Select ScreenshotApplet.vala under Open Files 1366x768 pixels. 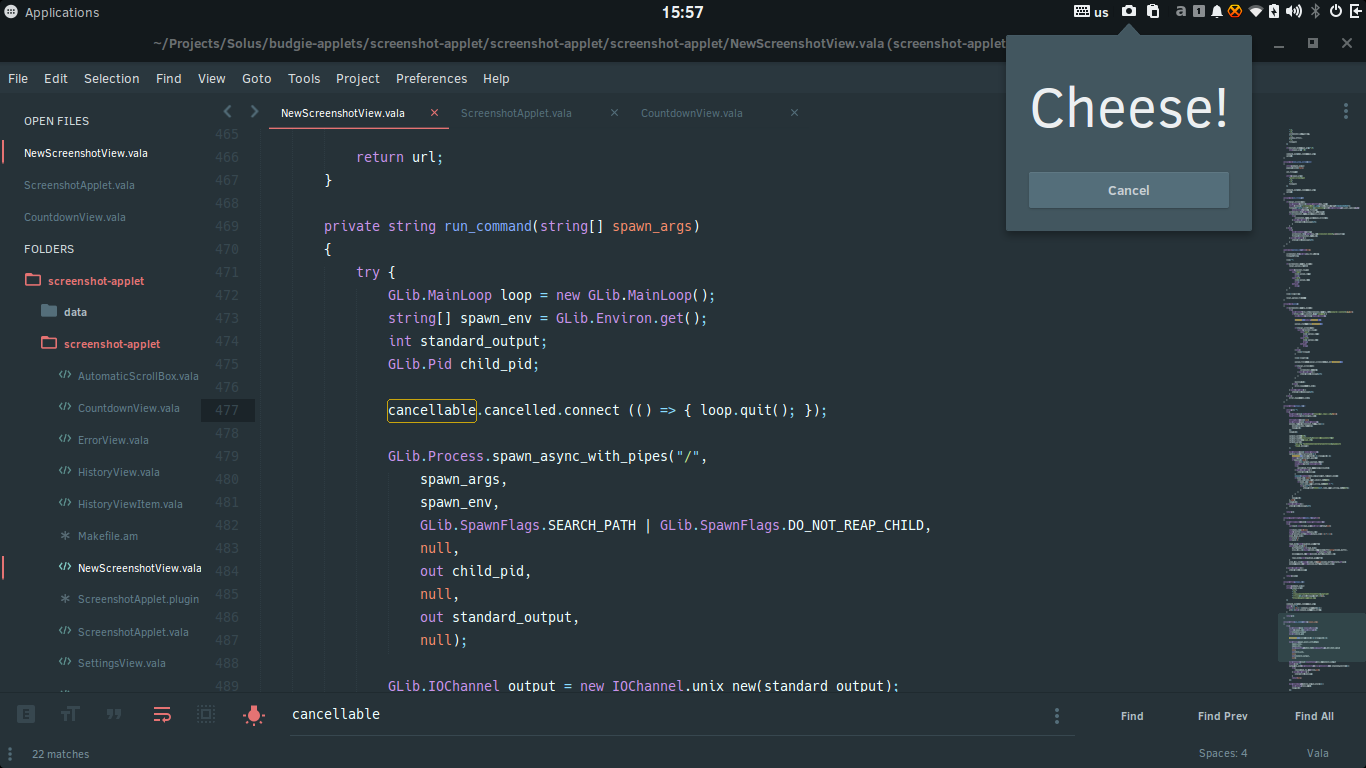[x=79, y=185]
